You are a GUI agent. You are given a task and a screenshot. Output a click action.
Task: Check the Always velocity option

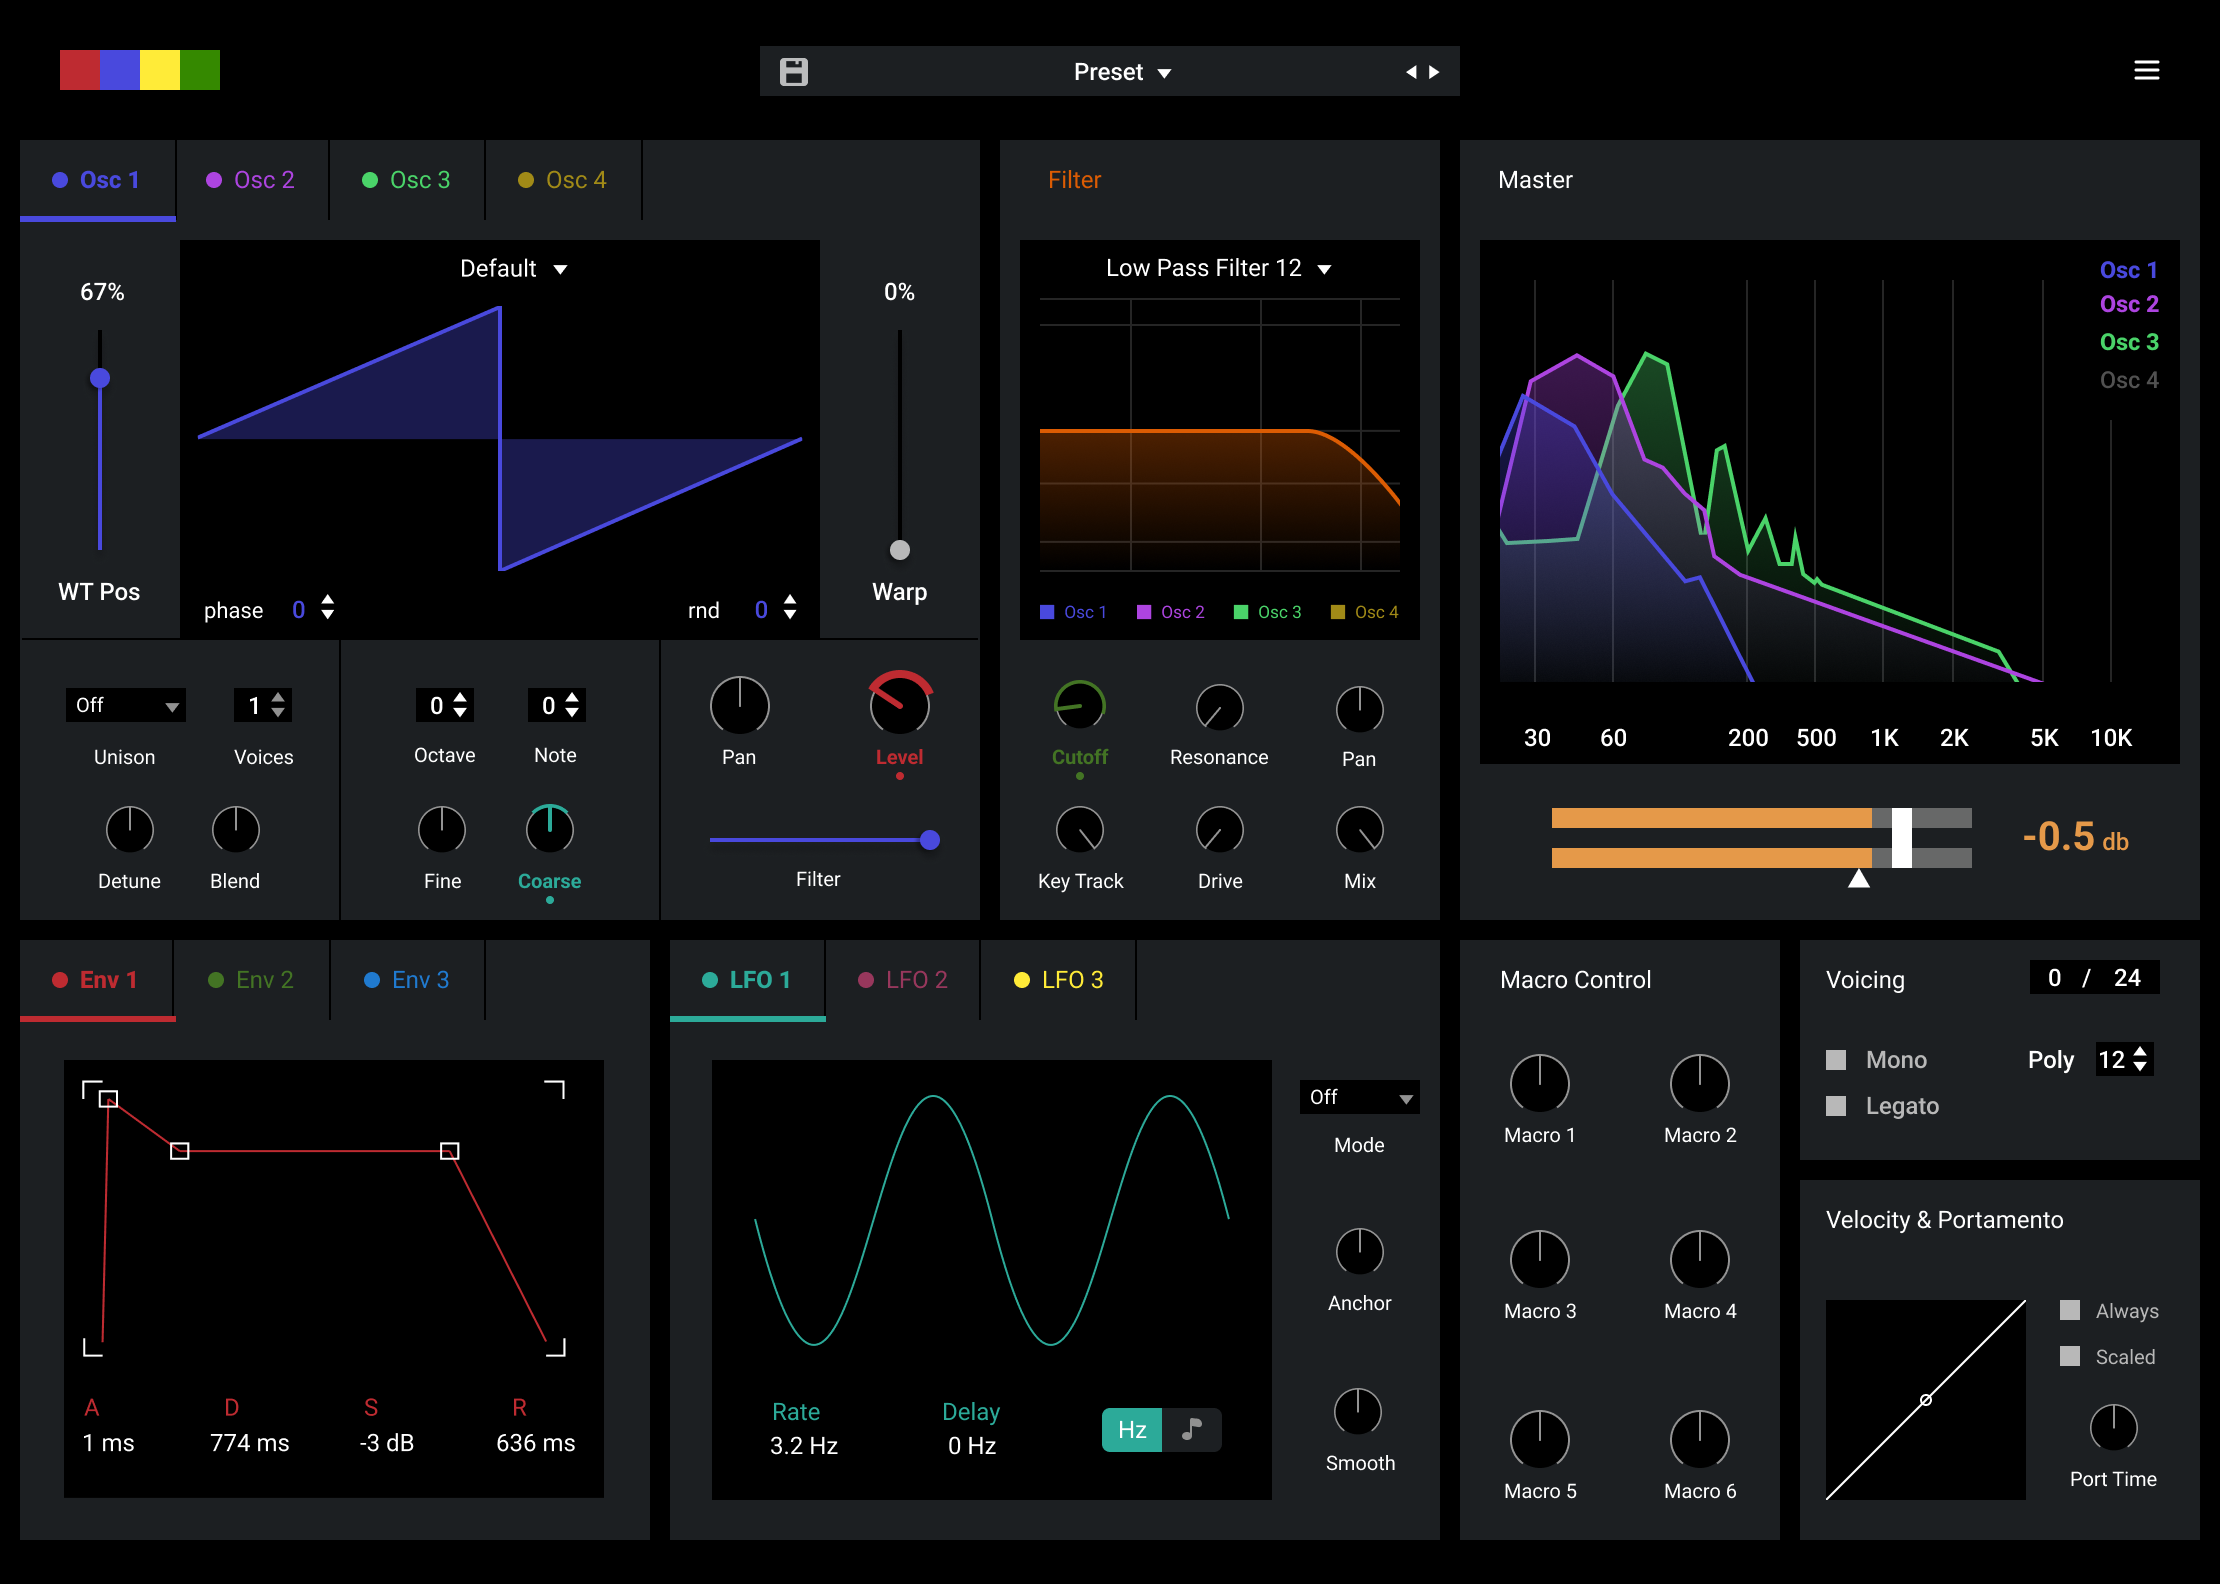tap(2070, 1310)
